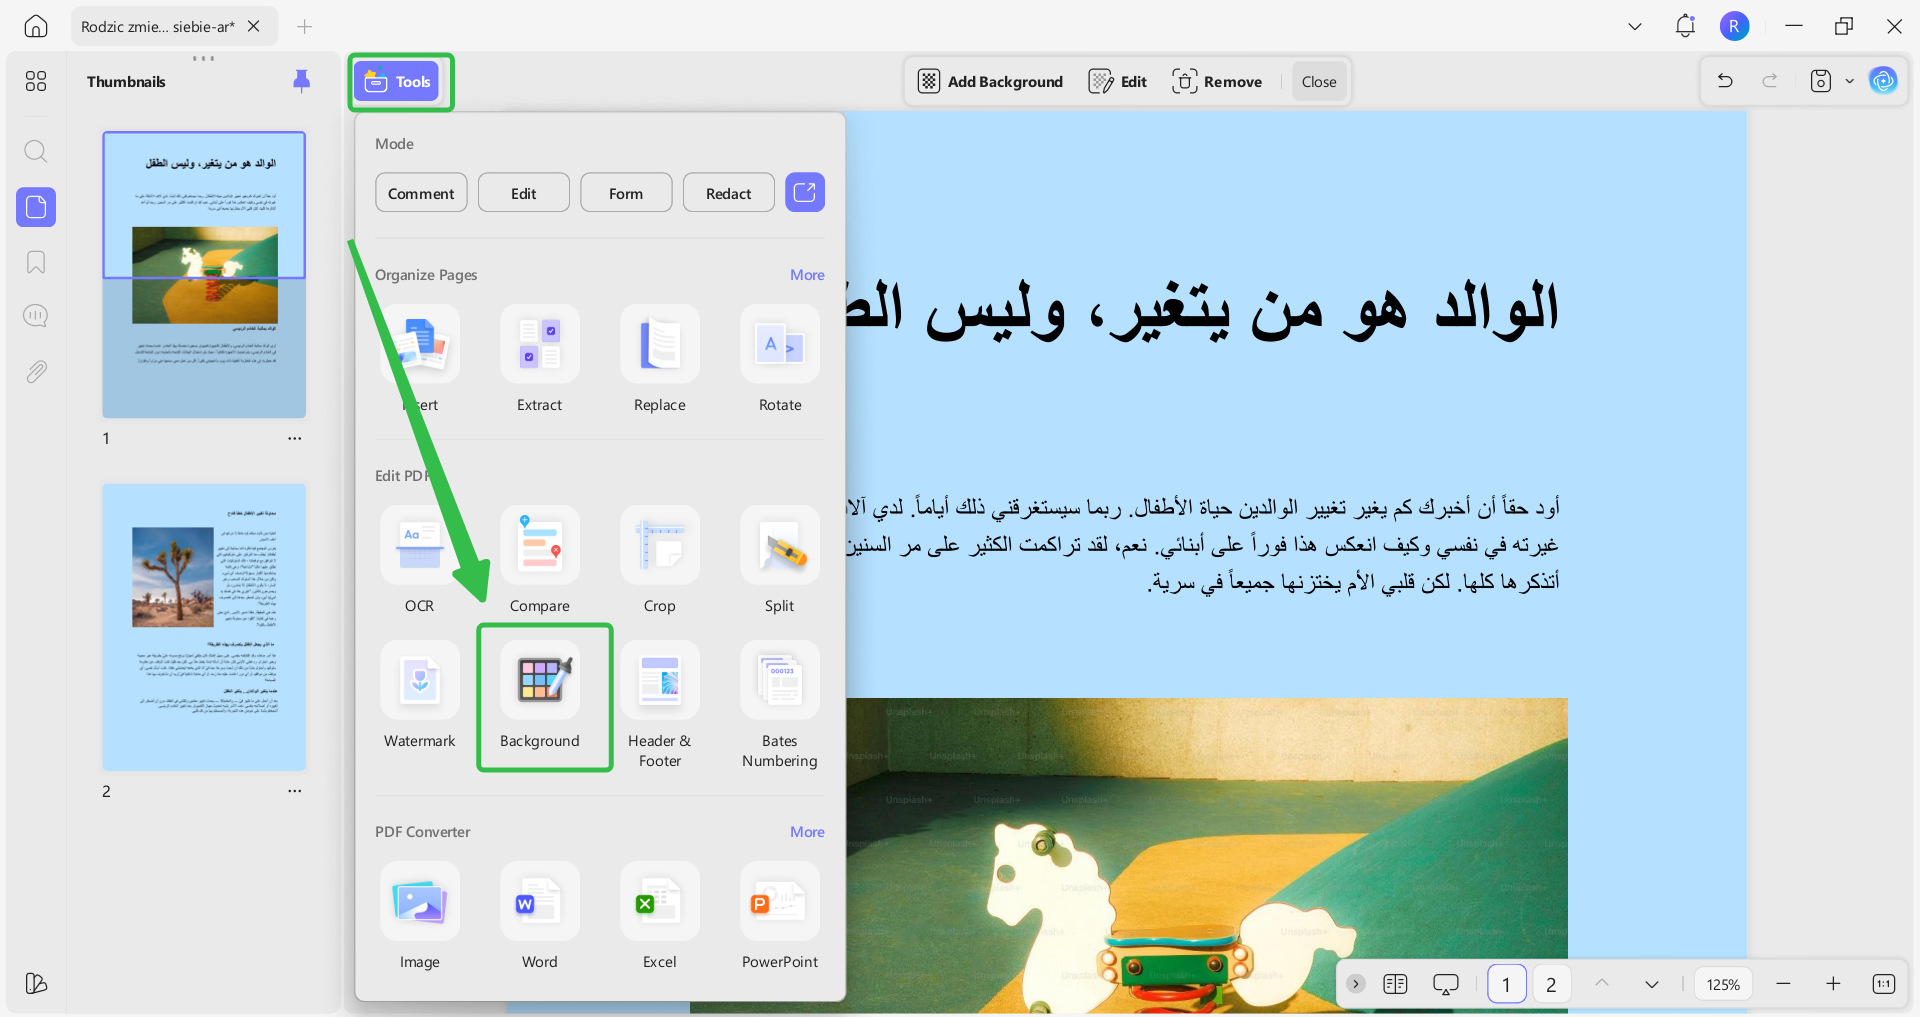Open the Rotate pages tool
Image resolution: width=1920 pixels, height=1017 pixels.
780,360
